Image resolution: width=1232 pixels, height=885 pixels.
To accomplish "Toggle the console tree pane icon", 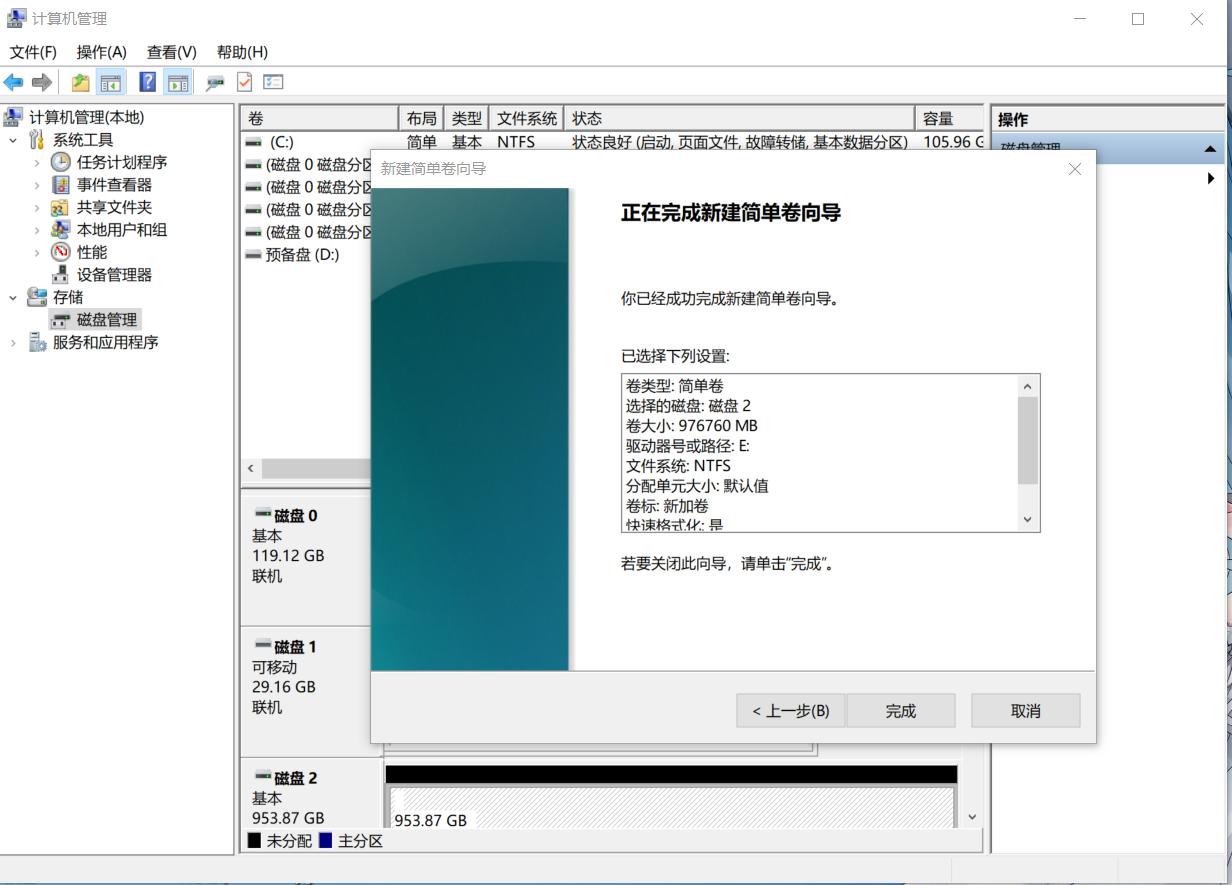I will coord(110,82).
